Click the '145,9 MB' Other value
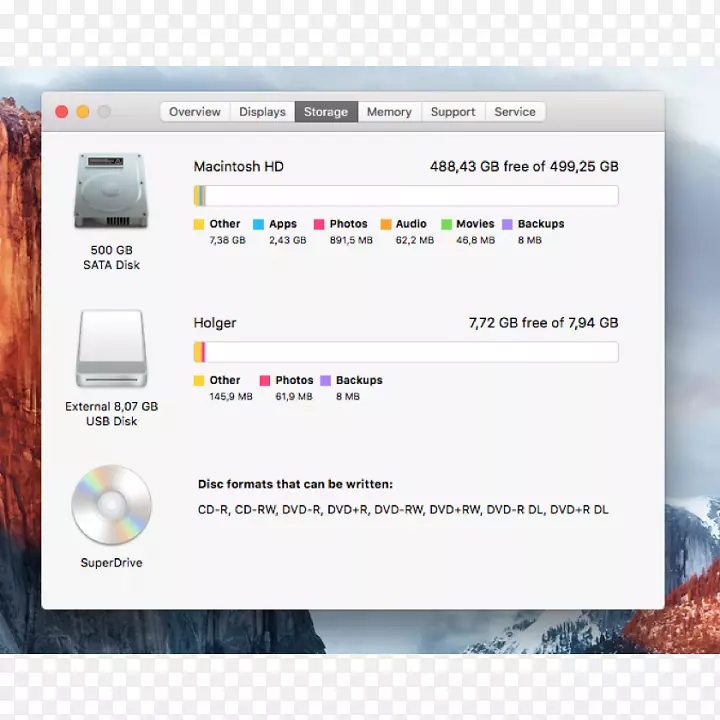 (x=231, y=396)
